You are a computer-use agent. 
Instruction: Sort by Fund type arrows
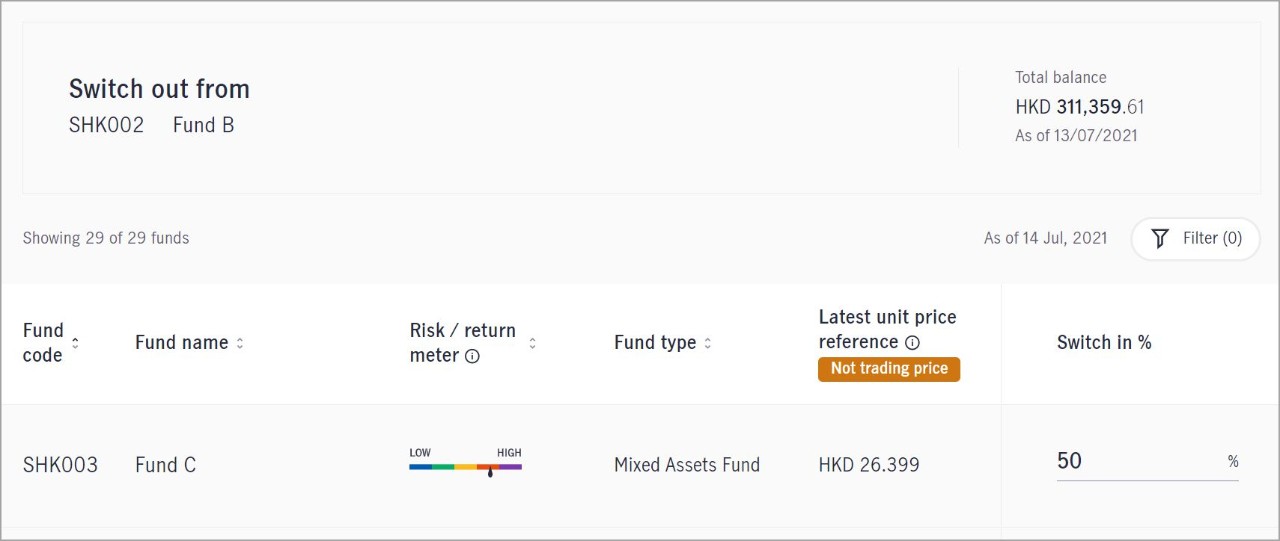click(x=707, y=343)
